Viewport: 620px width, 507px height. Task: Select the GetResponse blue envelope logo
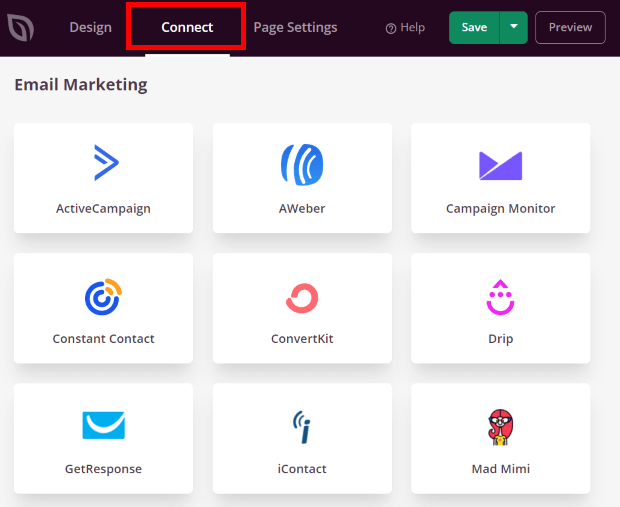click(104, 425)
